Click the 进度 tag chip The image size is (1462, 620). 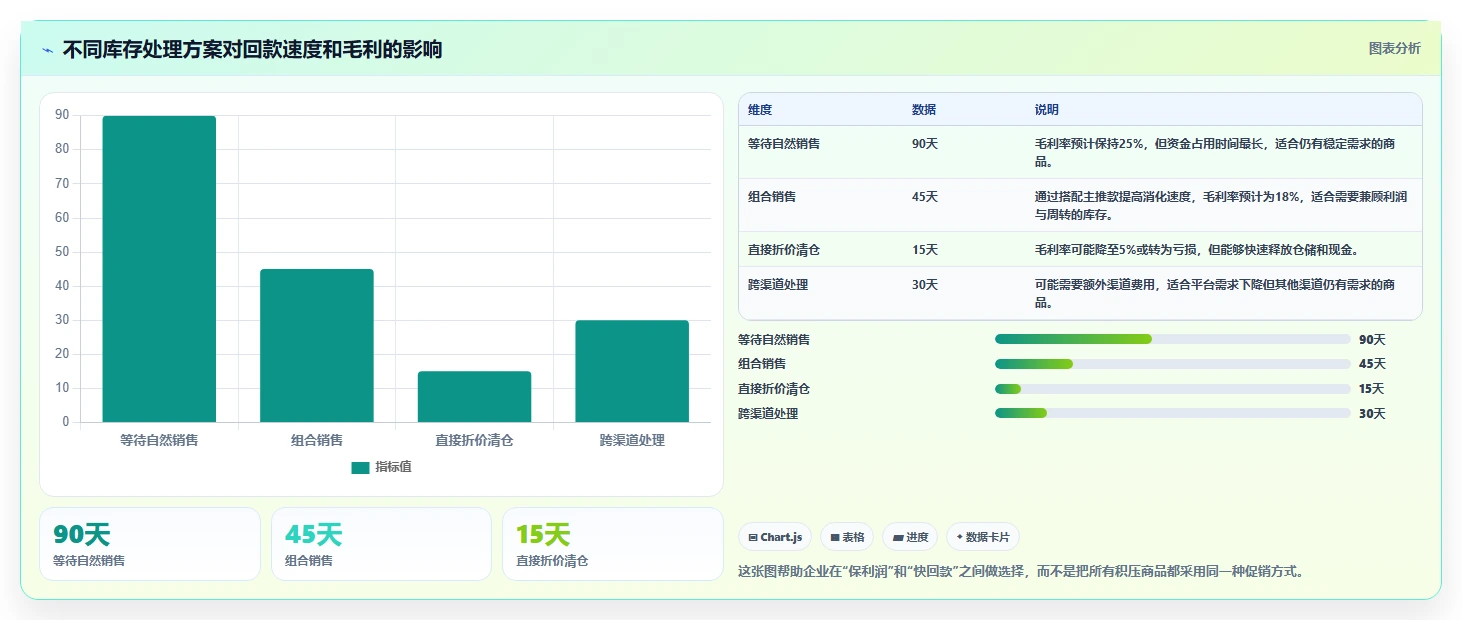click(910, 537)
